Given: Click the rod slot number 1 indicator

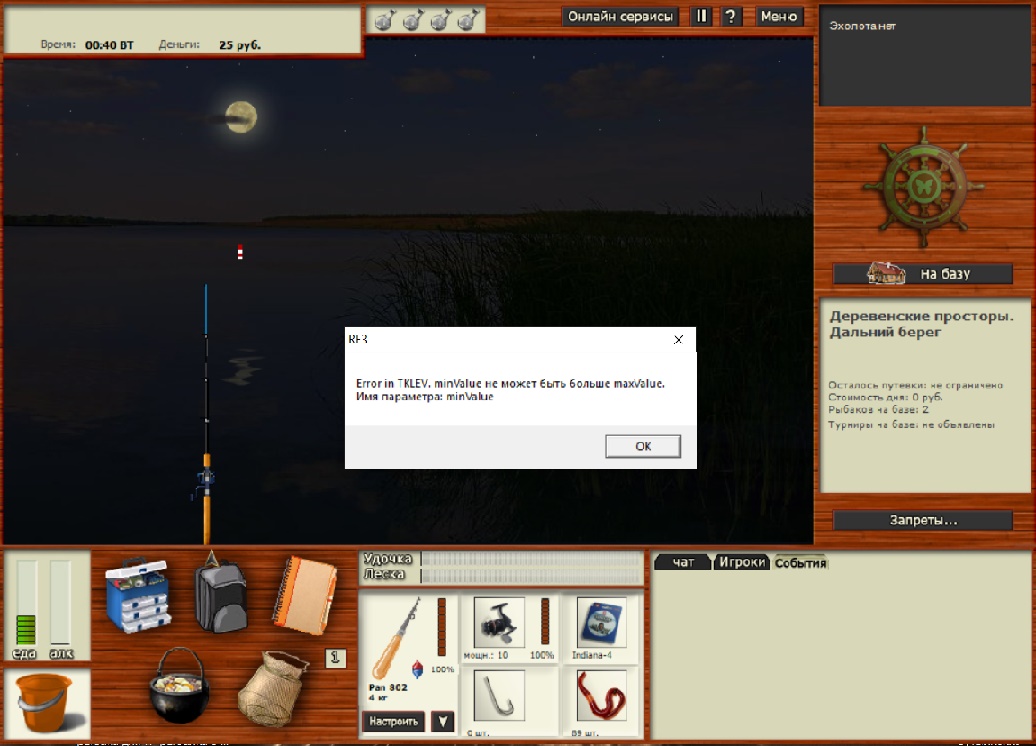Looking at the screenshot, I should click(335, 657).
